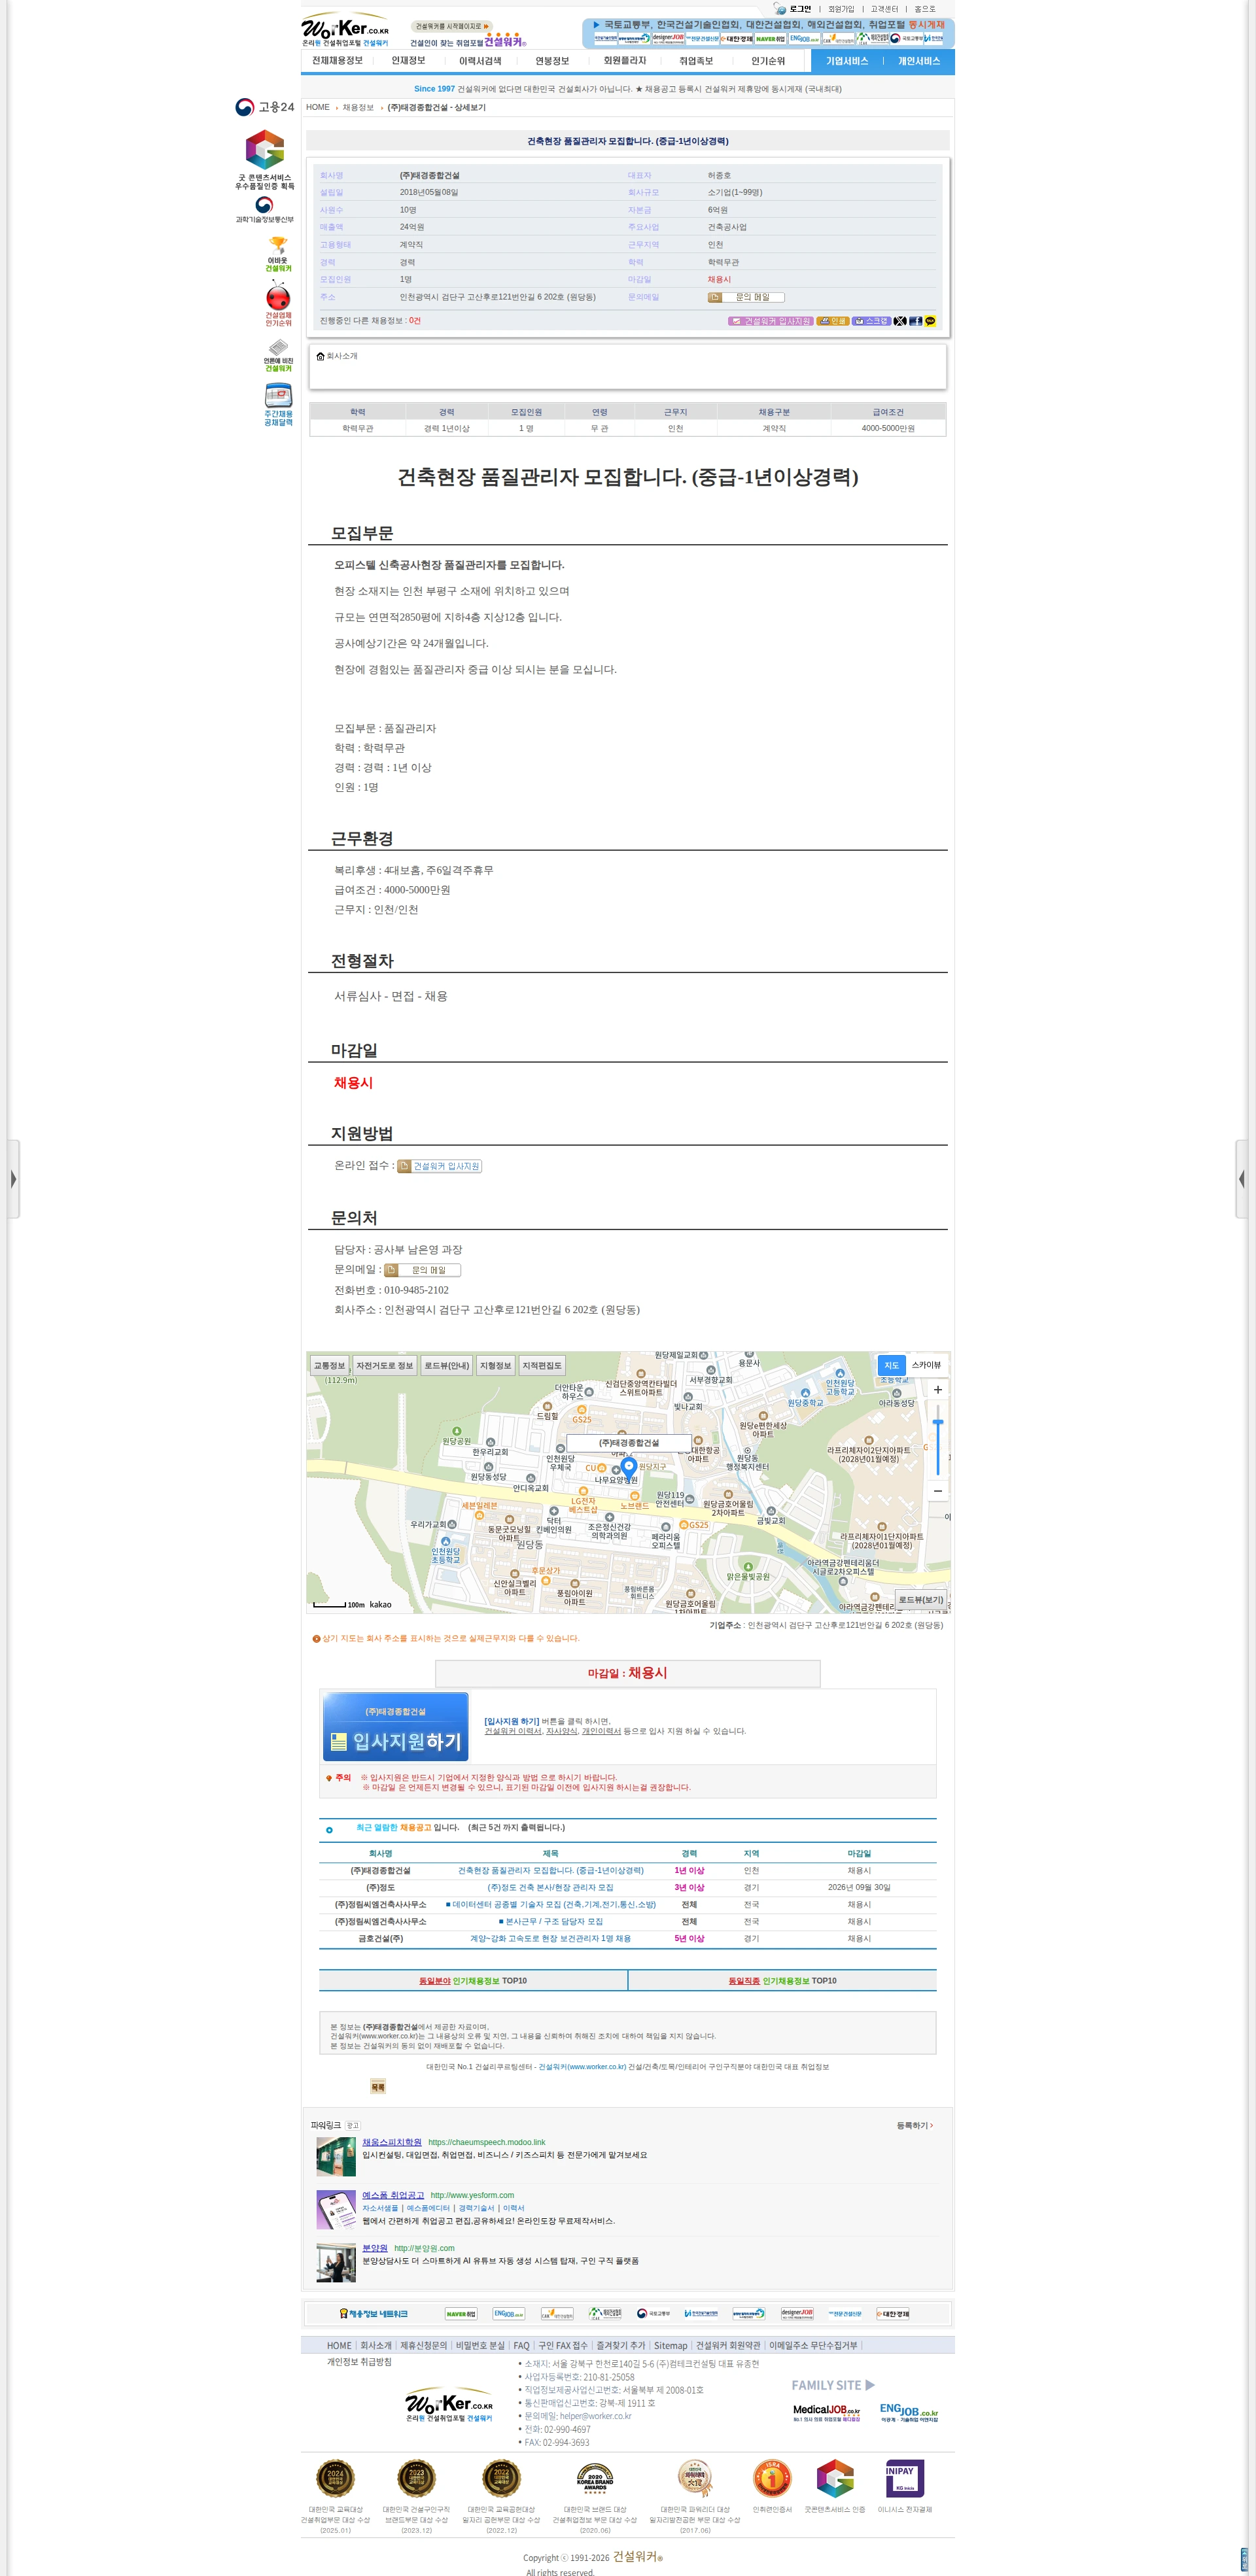
Task: Click the 굿 콘텐츠서비스 certification icon in sidebar
Action: coord(265,160)
